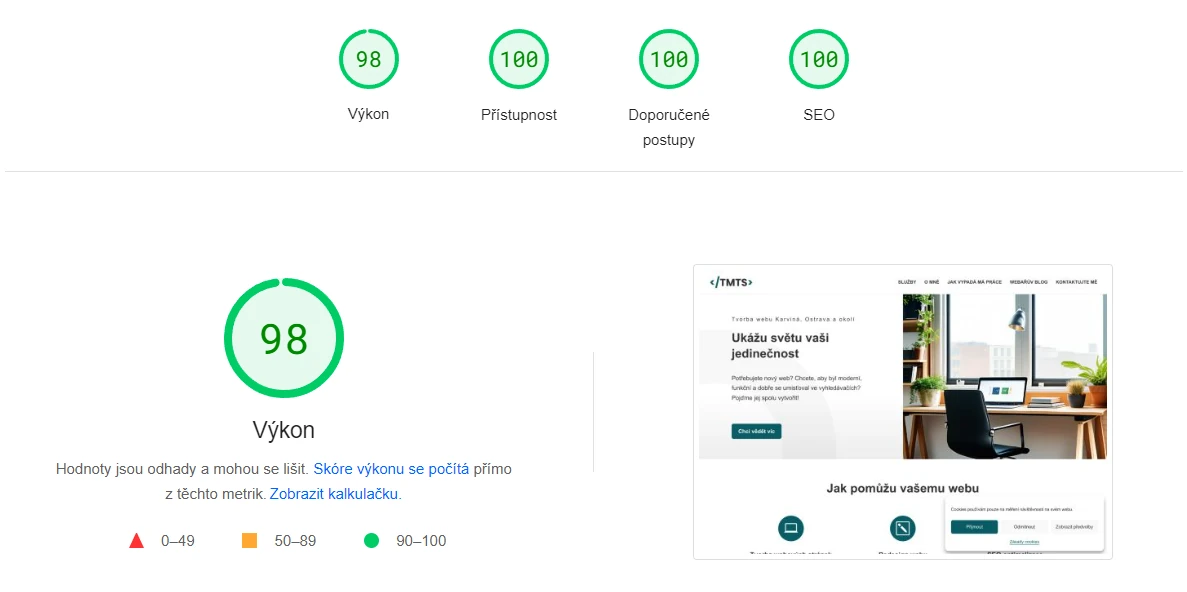Click the large 98 performance gauge
1187x592 pixels.
click(x=284, y=338)
